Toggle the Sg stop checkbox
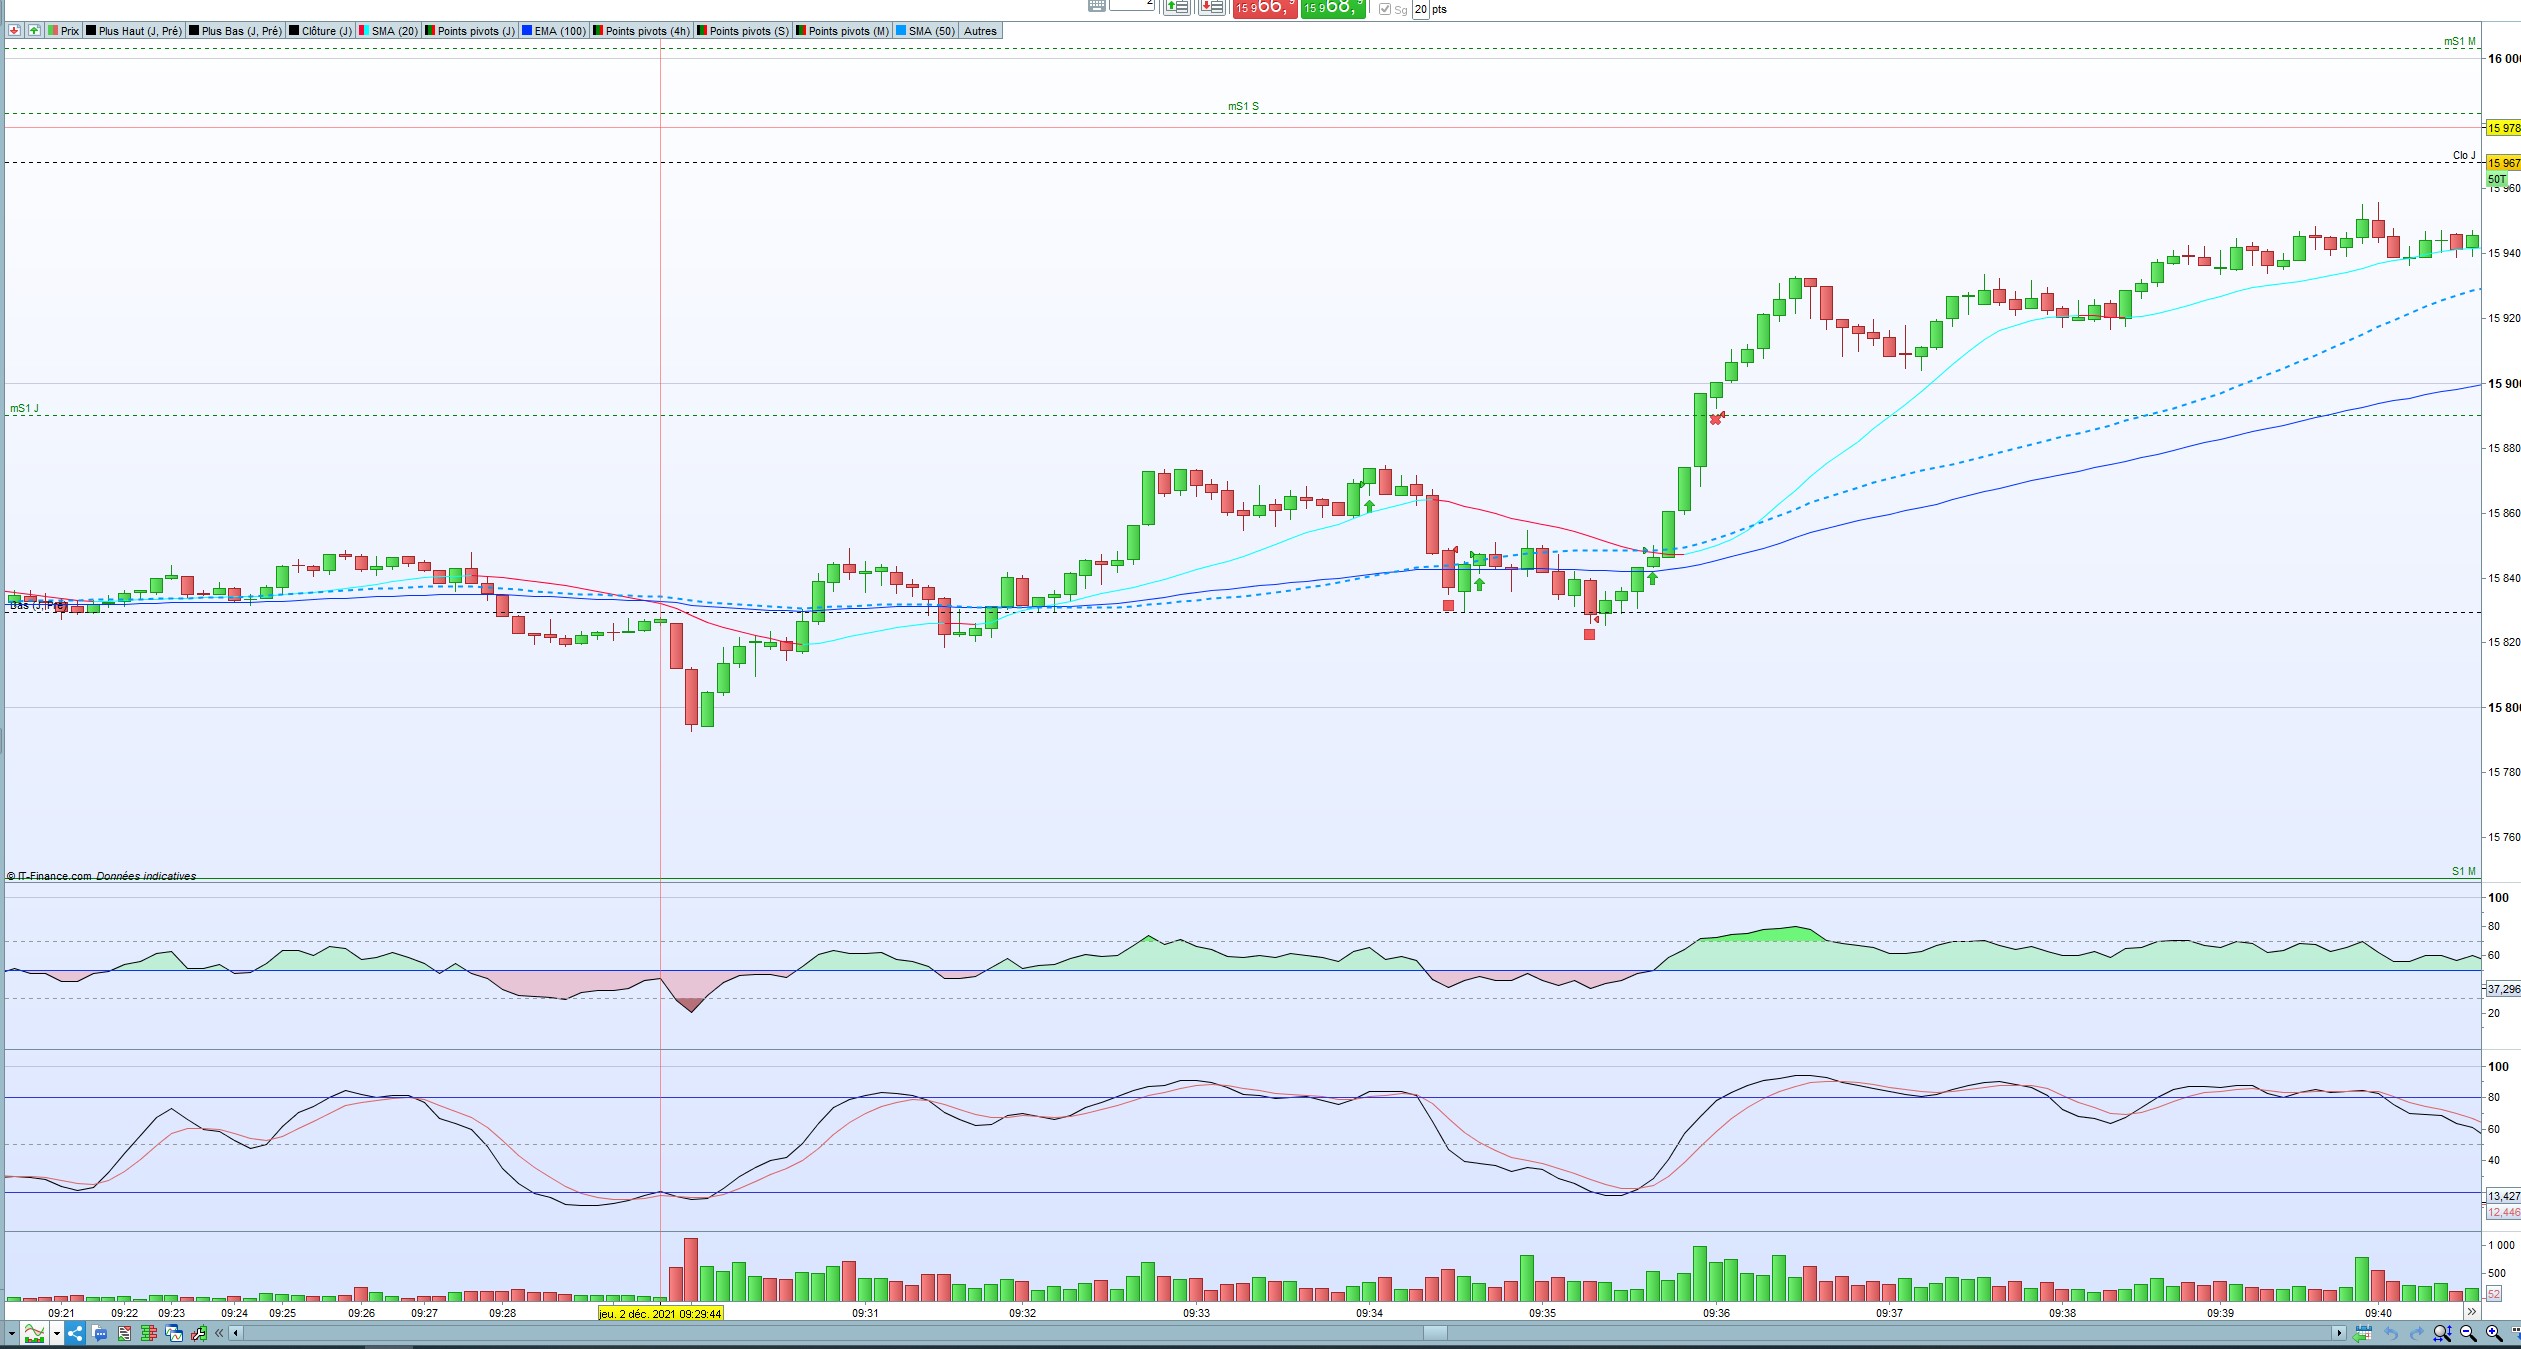Image resolution: width=2521 pixels, height=1349 pixels. [1385, 9]
